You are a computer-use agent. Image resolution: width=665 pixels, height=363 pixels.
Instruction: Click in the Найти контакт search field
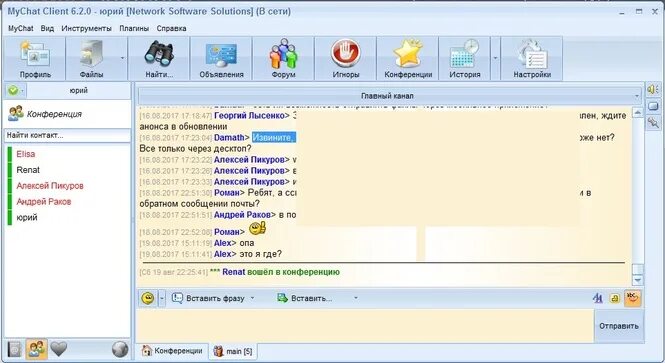67,135
